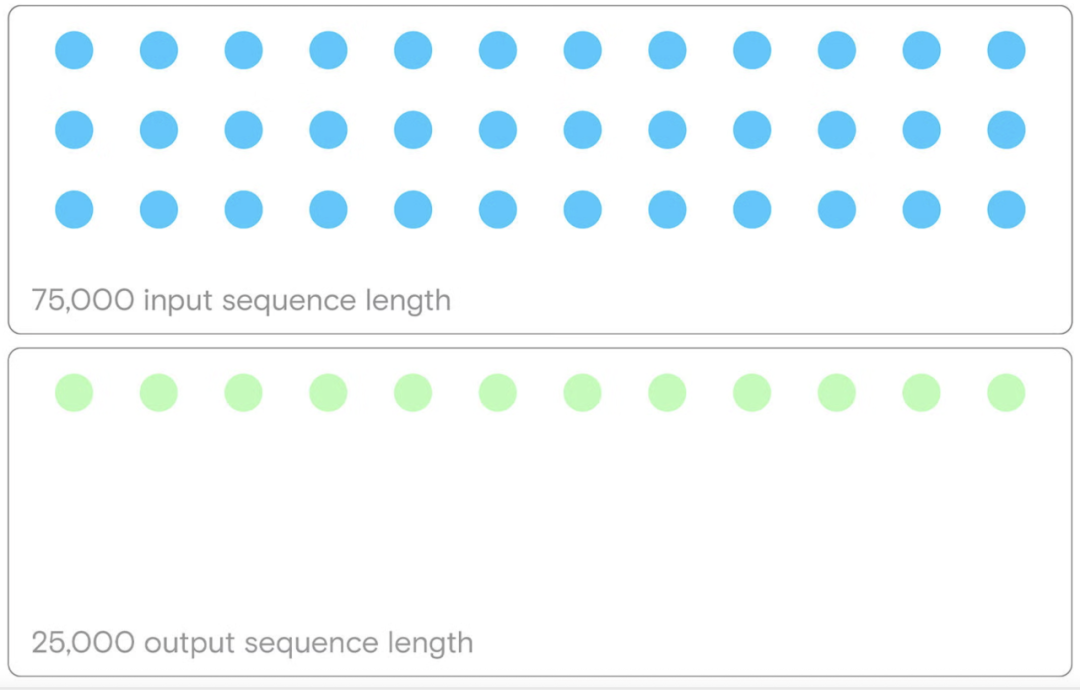Select the seventh blue dot in middle row

[x=583, y=130]
